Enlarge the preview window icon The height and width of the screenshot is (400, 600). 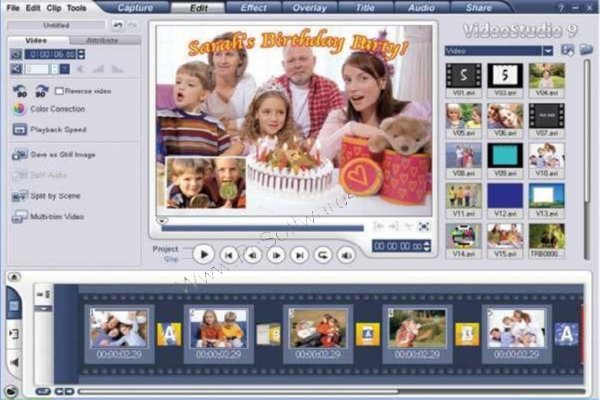(424, 227)
